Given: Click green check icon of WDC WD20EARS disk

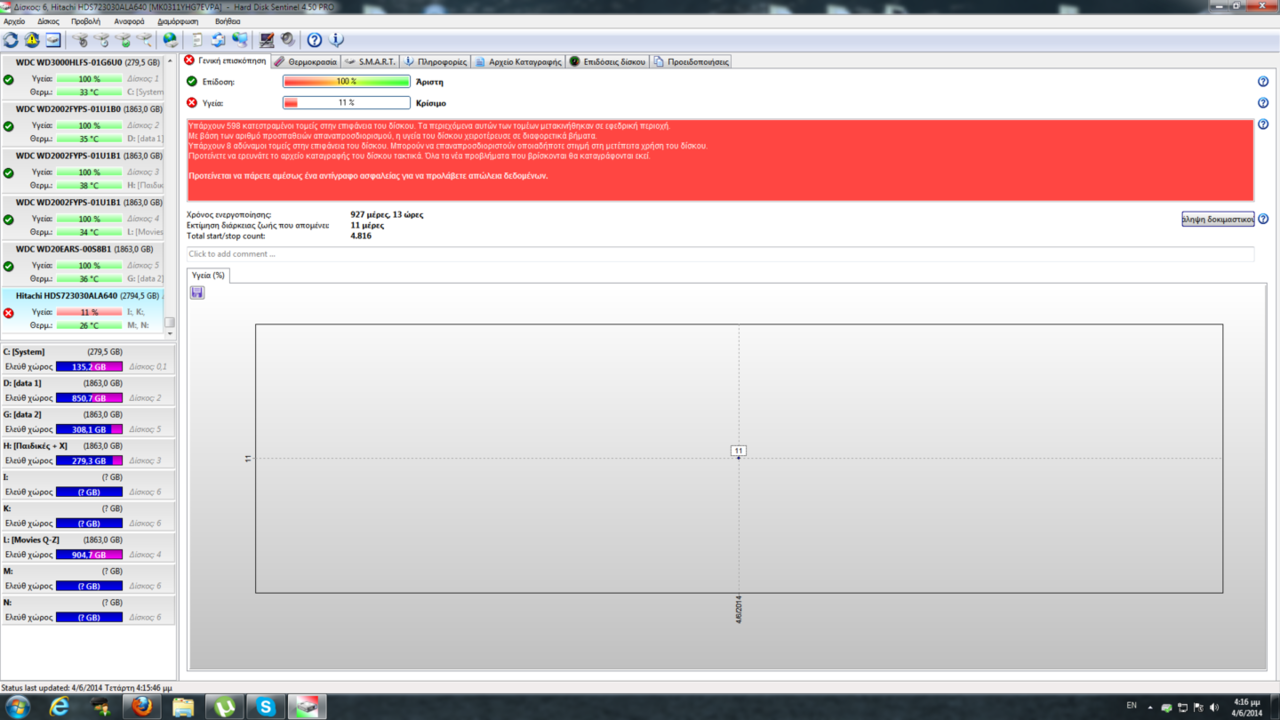Looking at the screenshot, I should pos(9,266).
